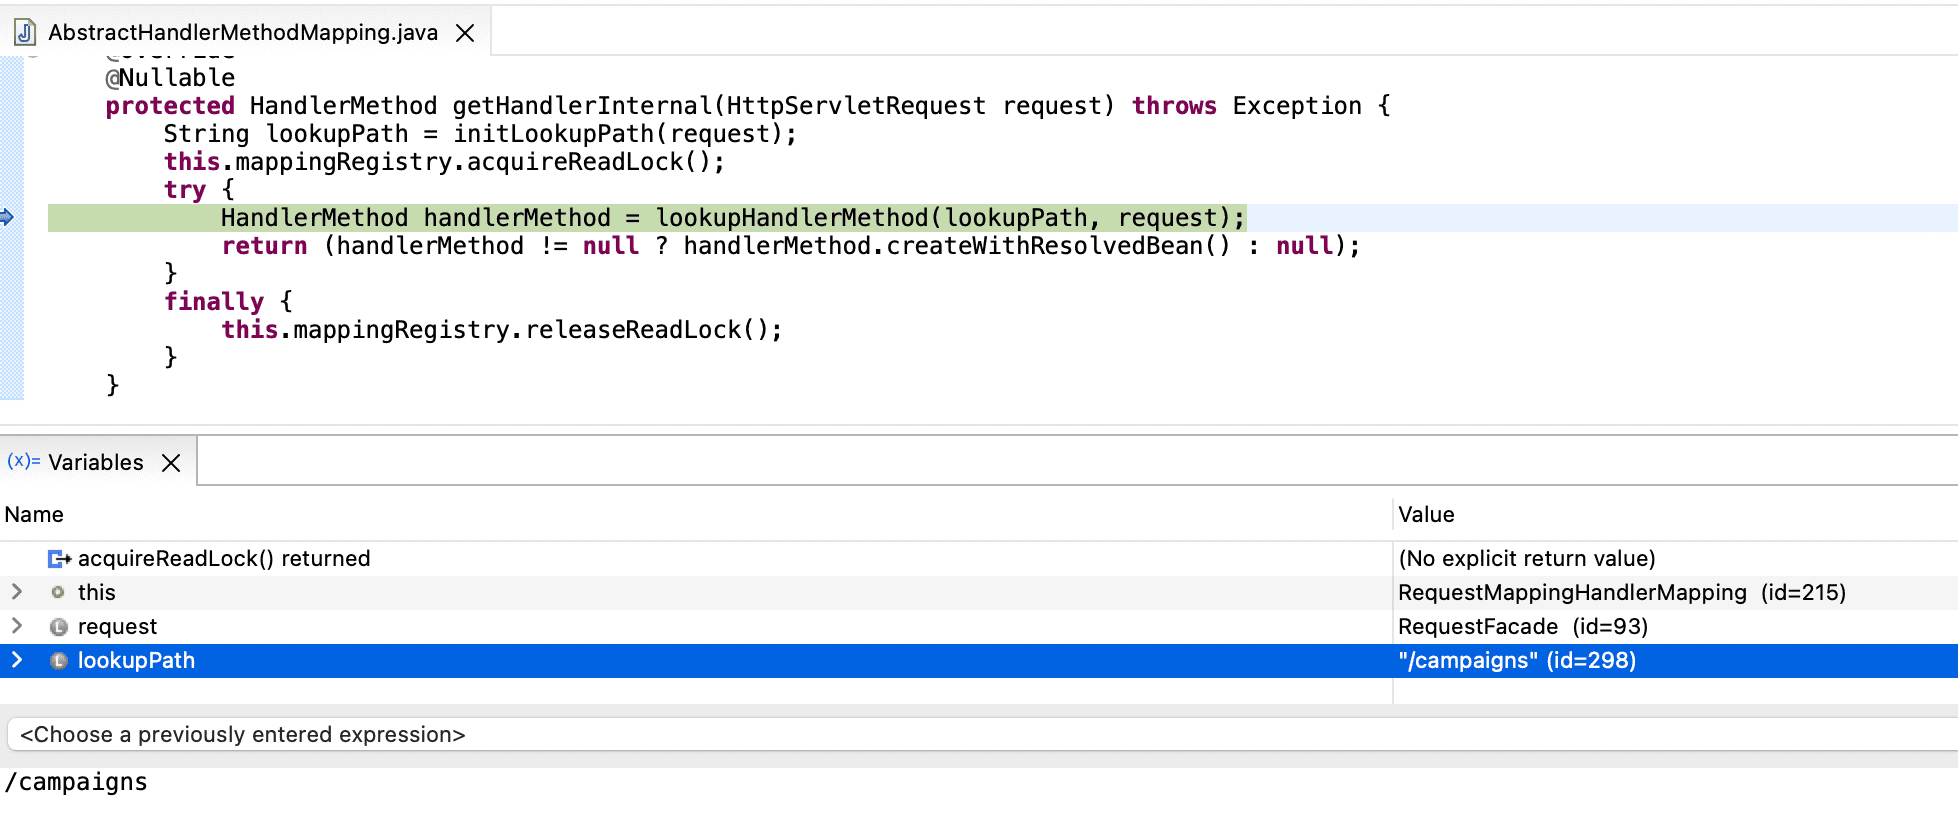Close the AbstractHandlerMethodMapping.java editor tab
Viewport: 1958px width, 830px height.
tap(465, 33)
